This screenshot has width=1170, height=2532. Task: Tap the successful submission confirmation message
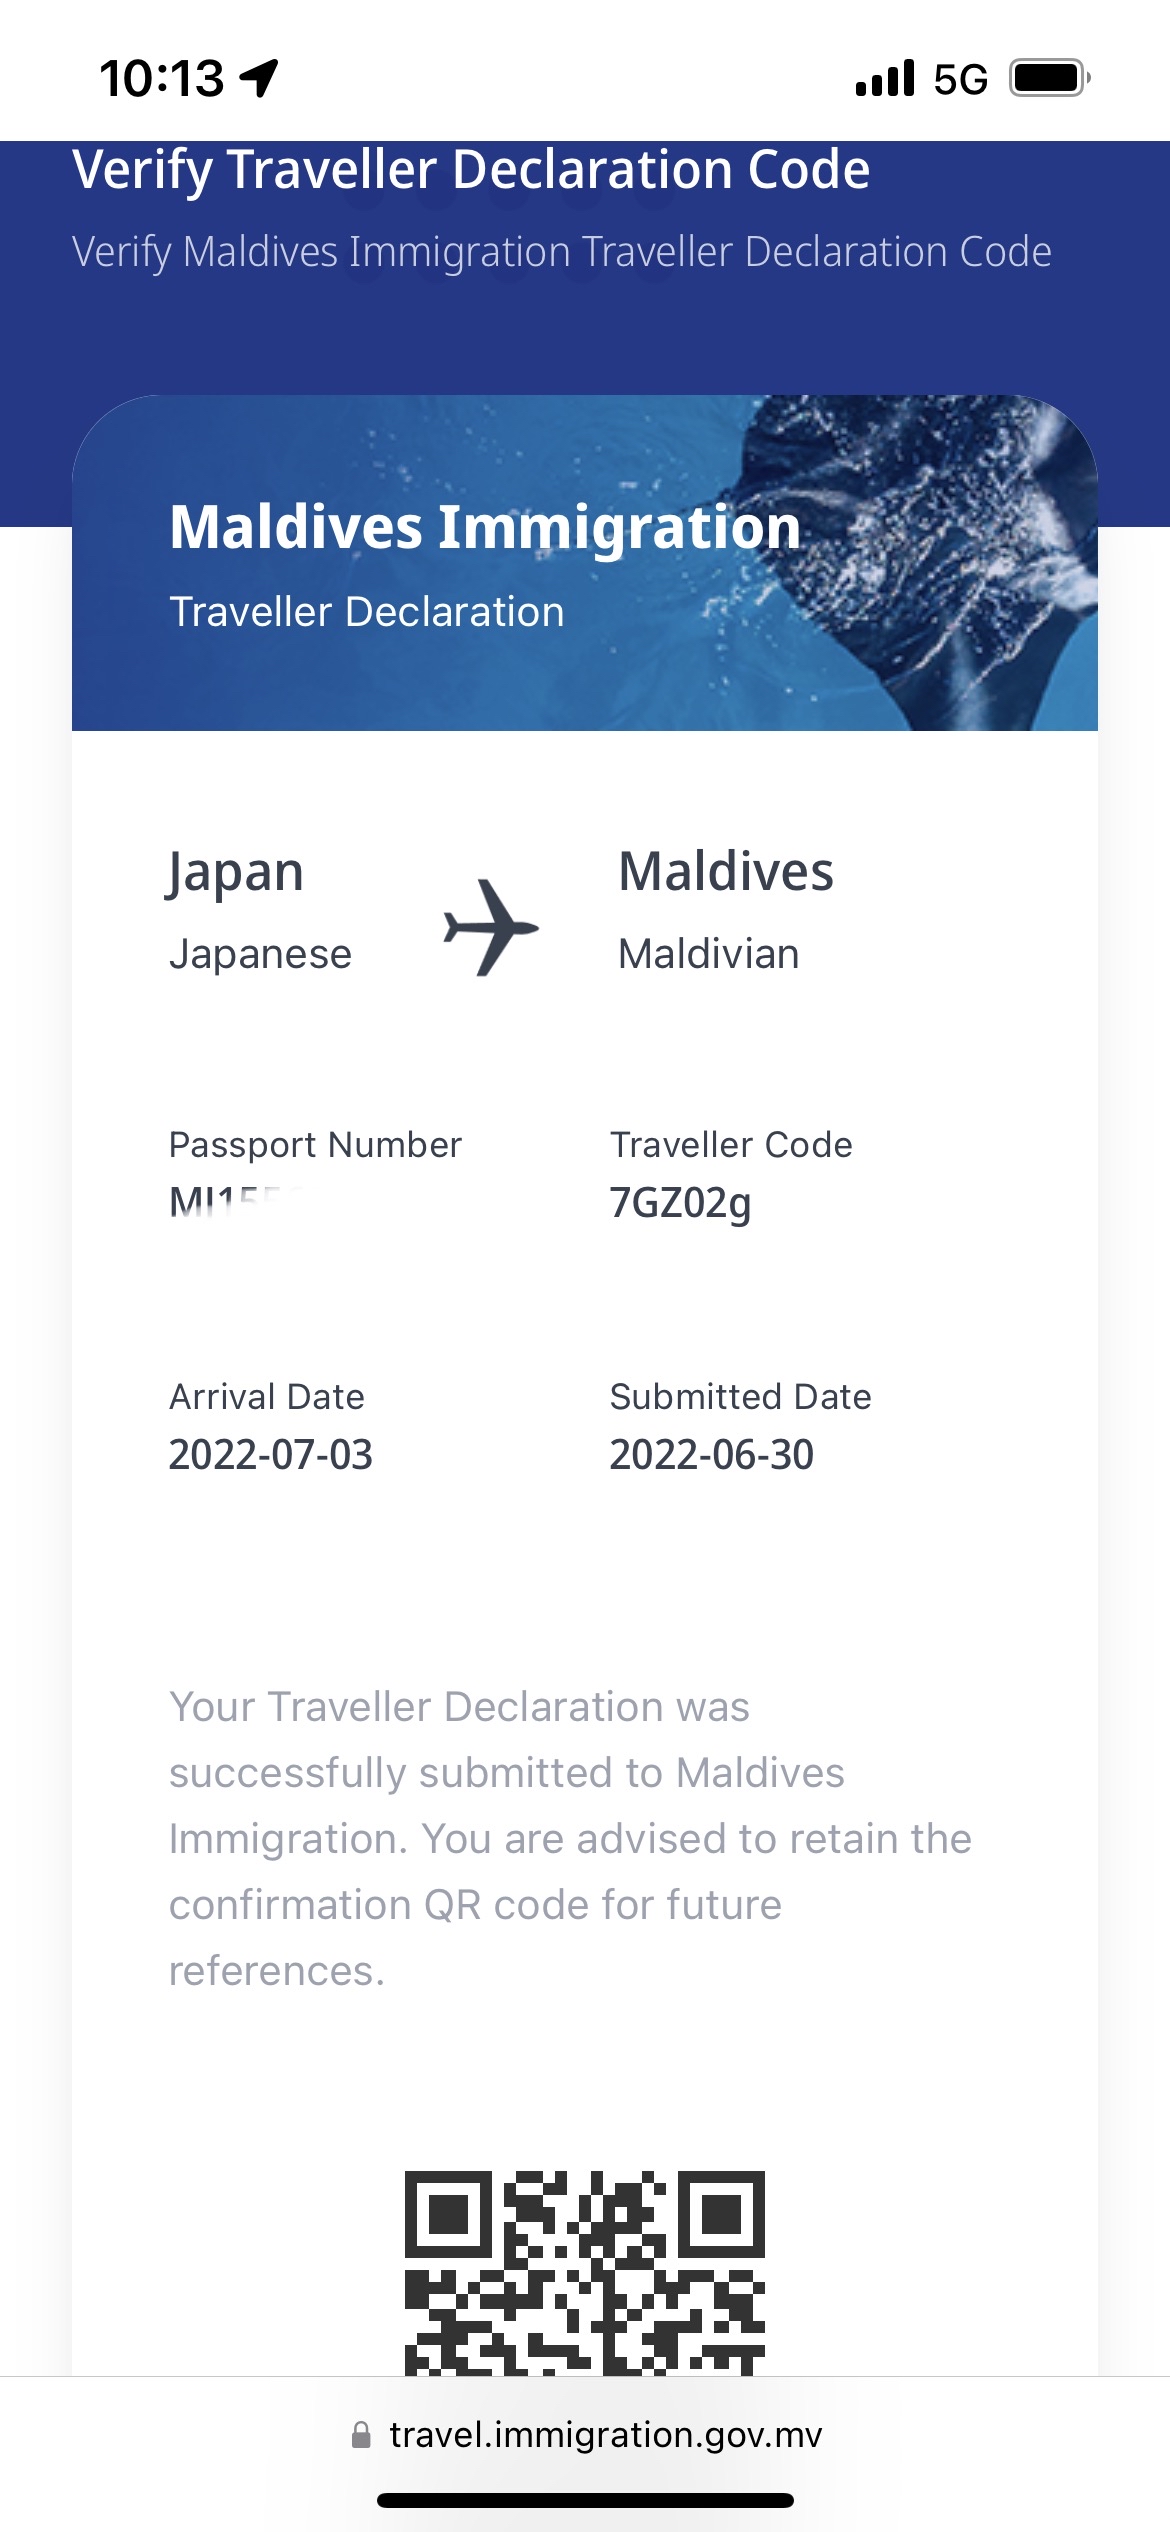coord(570,1838)
